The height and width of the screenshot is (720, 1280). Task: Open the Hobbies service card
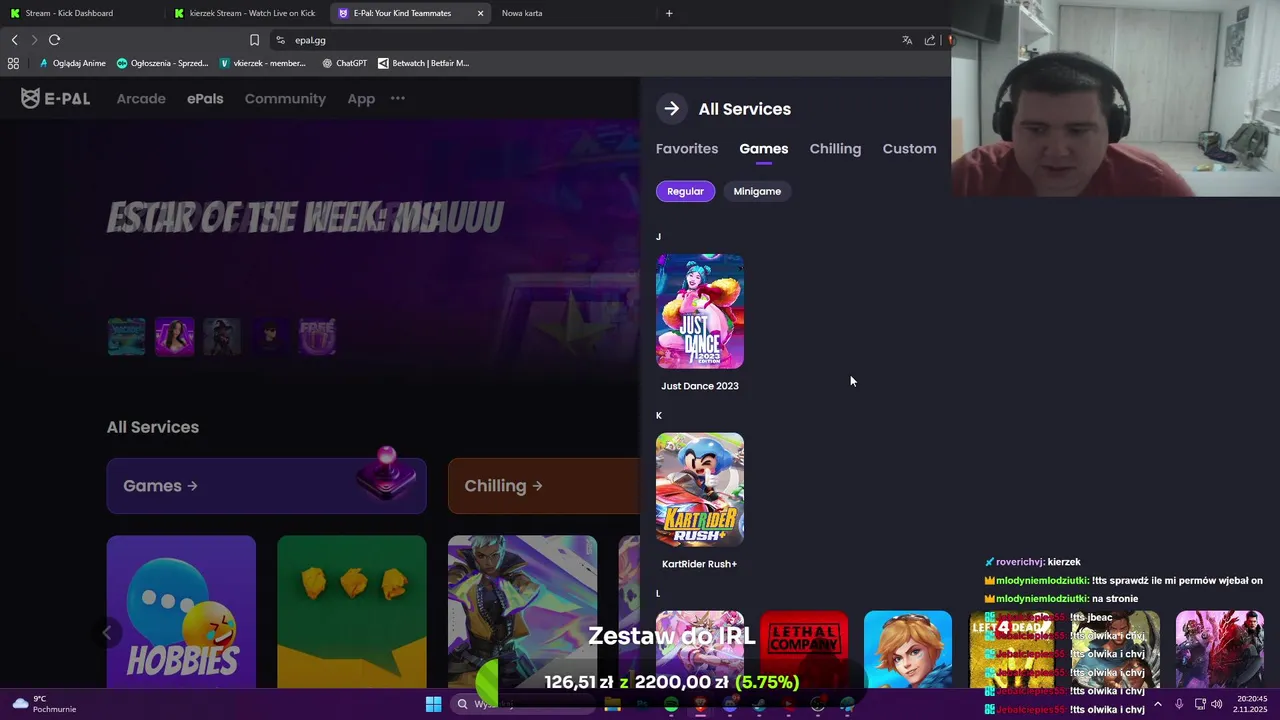coord(181,612)
